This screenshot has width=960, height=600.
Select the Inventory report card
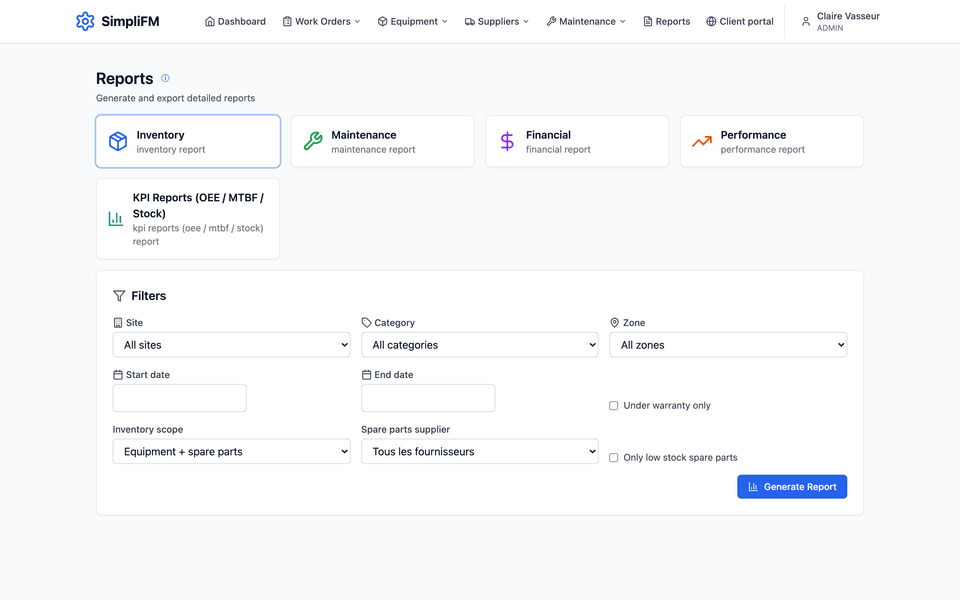point(188,141)
